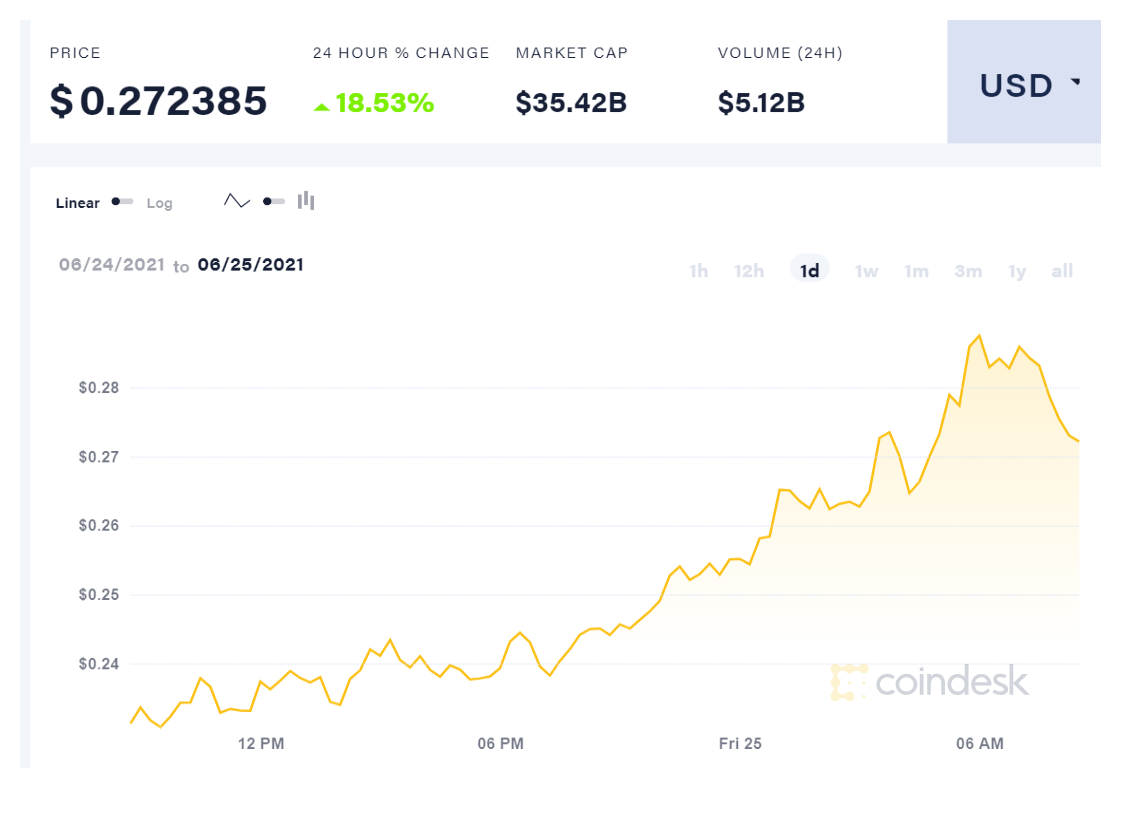Show the all-time range
The height and width of the screenshot is (828, 1121).
click(1062, 271)
